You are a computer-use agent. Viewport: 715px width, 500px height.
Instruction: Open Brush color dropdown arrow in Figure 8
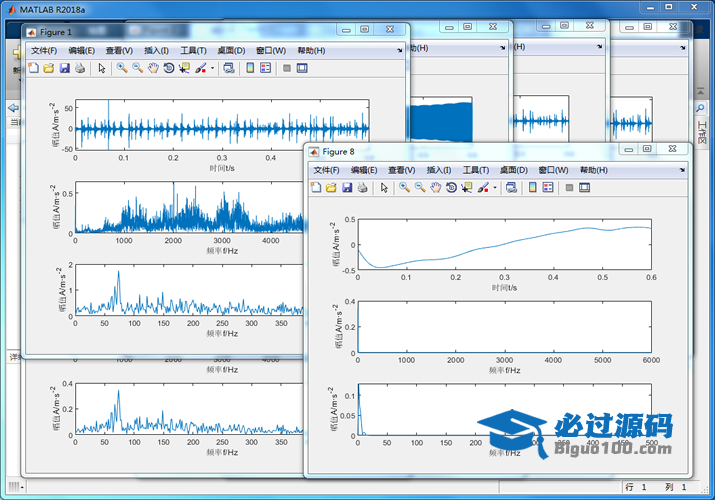495,188
